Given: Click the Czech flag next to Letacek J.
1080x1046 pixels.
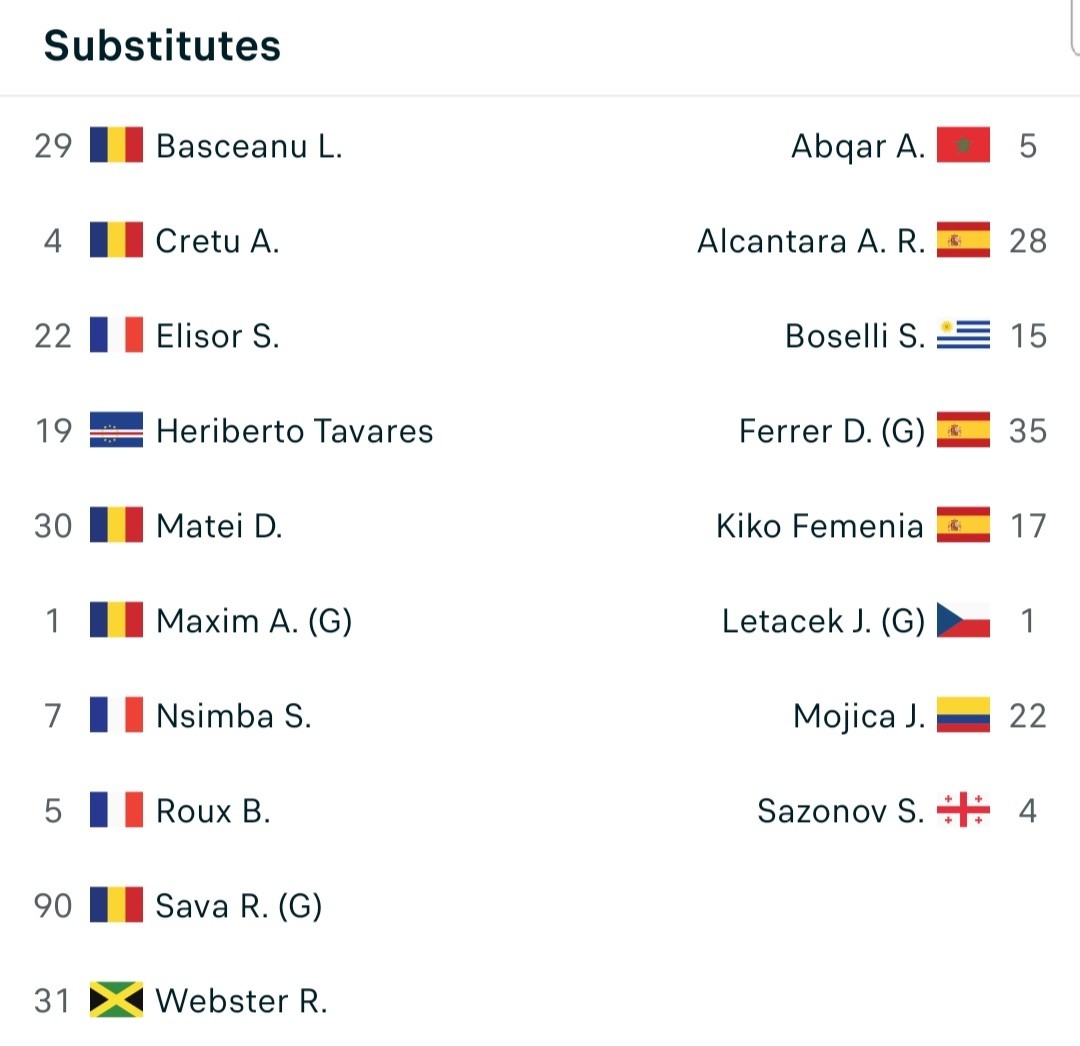Looking at the screenshot, I should (x=963, y=620).
